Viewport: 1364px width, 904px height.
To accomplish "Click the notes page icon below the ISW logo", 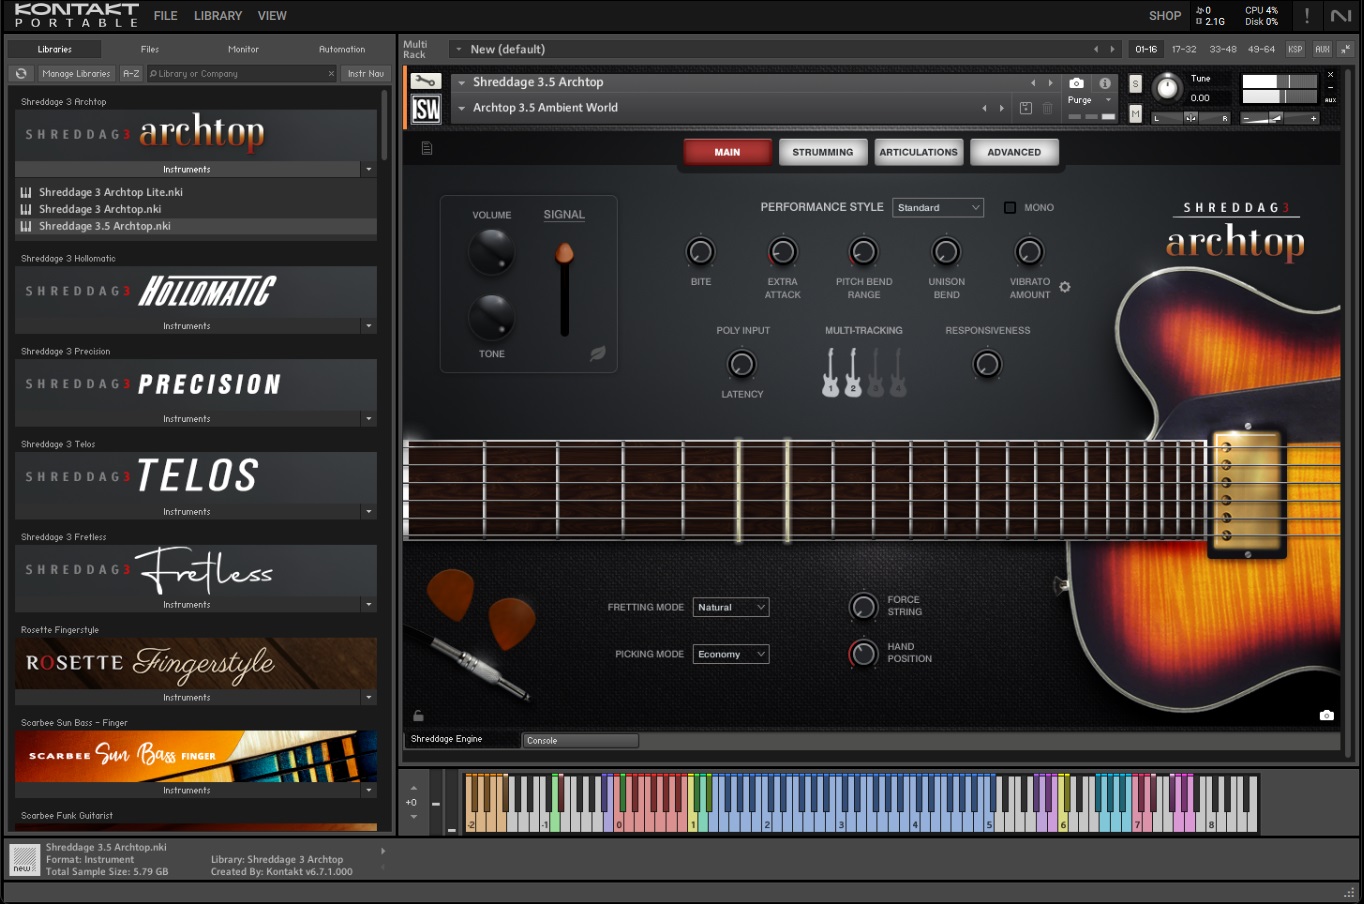I will click(427, 149).
